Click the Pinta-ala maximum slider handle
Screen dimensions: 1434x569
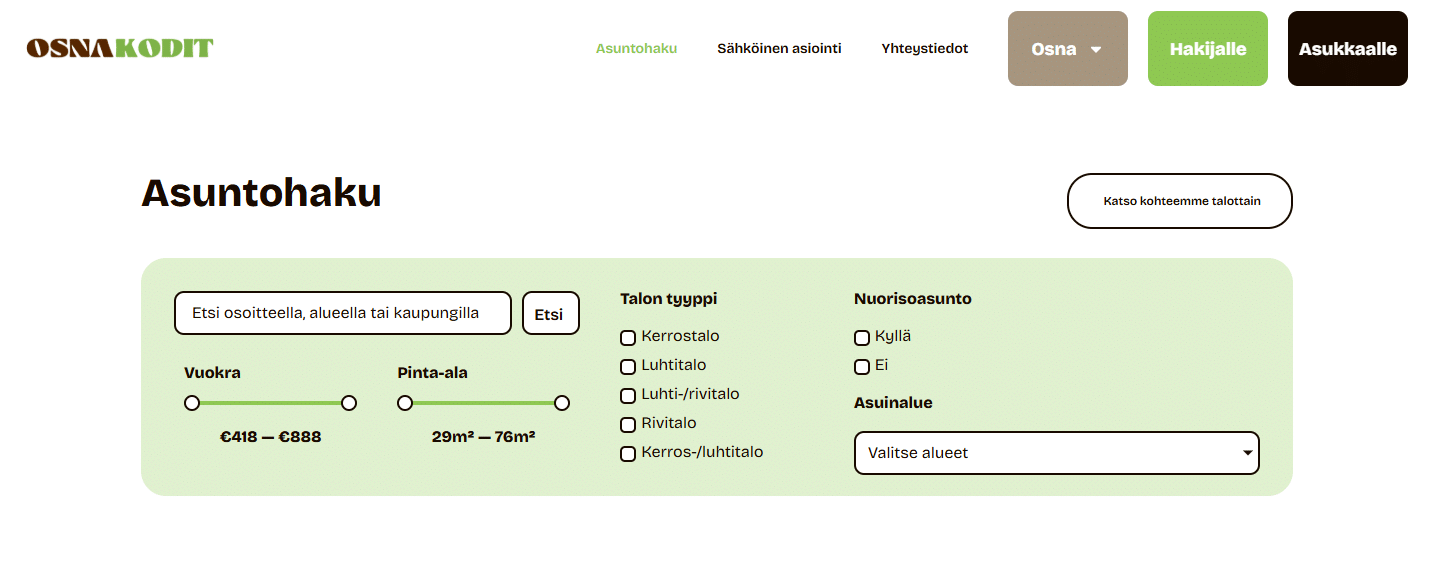click(x=562, y=403)
